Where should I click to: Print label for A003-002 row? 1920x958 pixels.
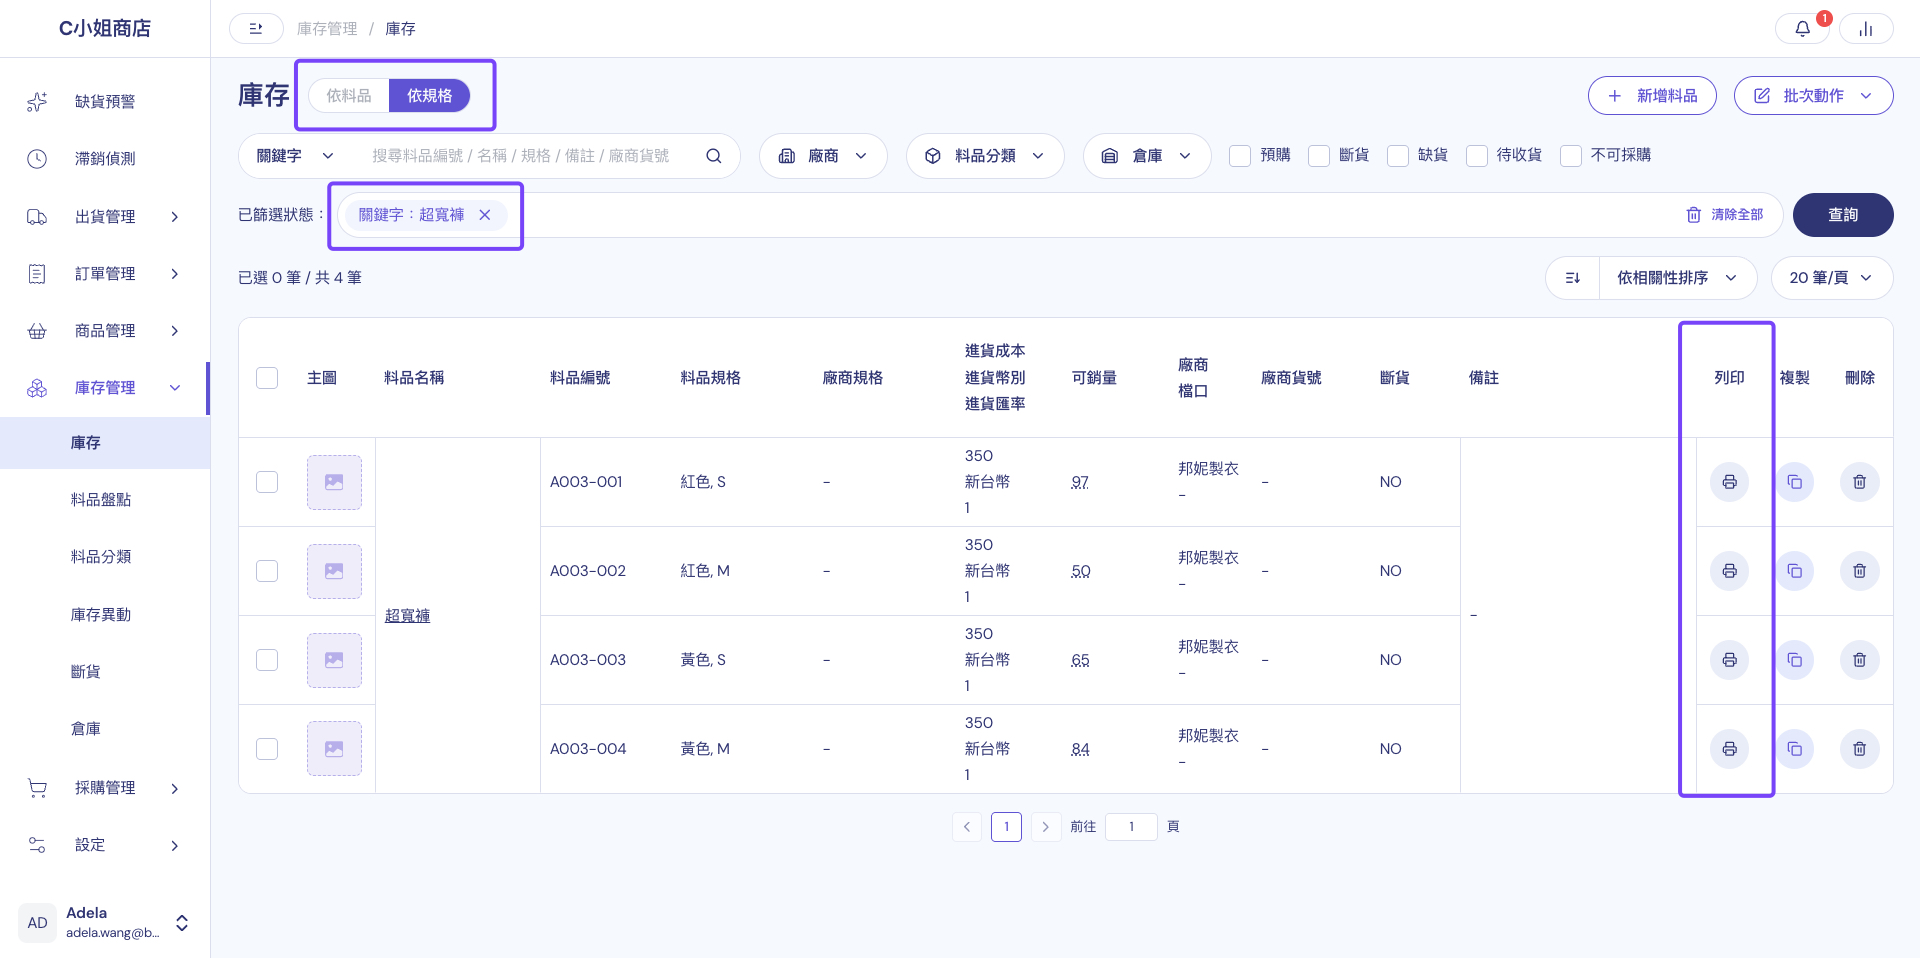[x=1729, y=571]
